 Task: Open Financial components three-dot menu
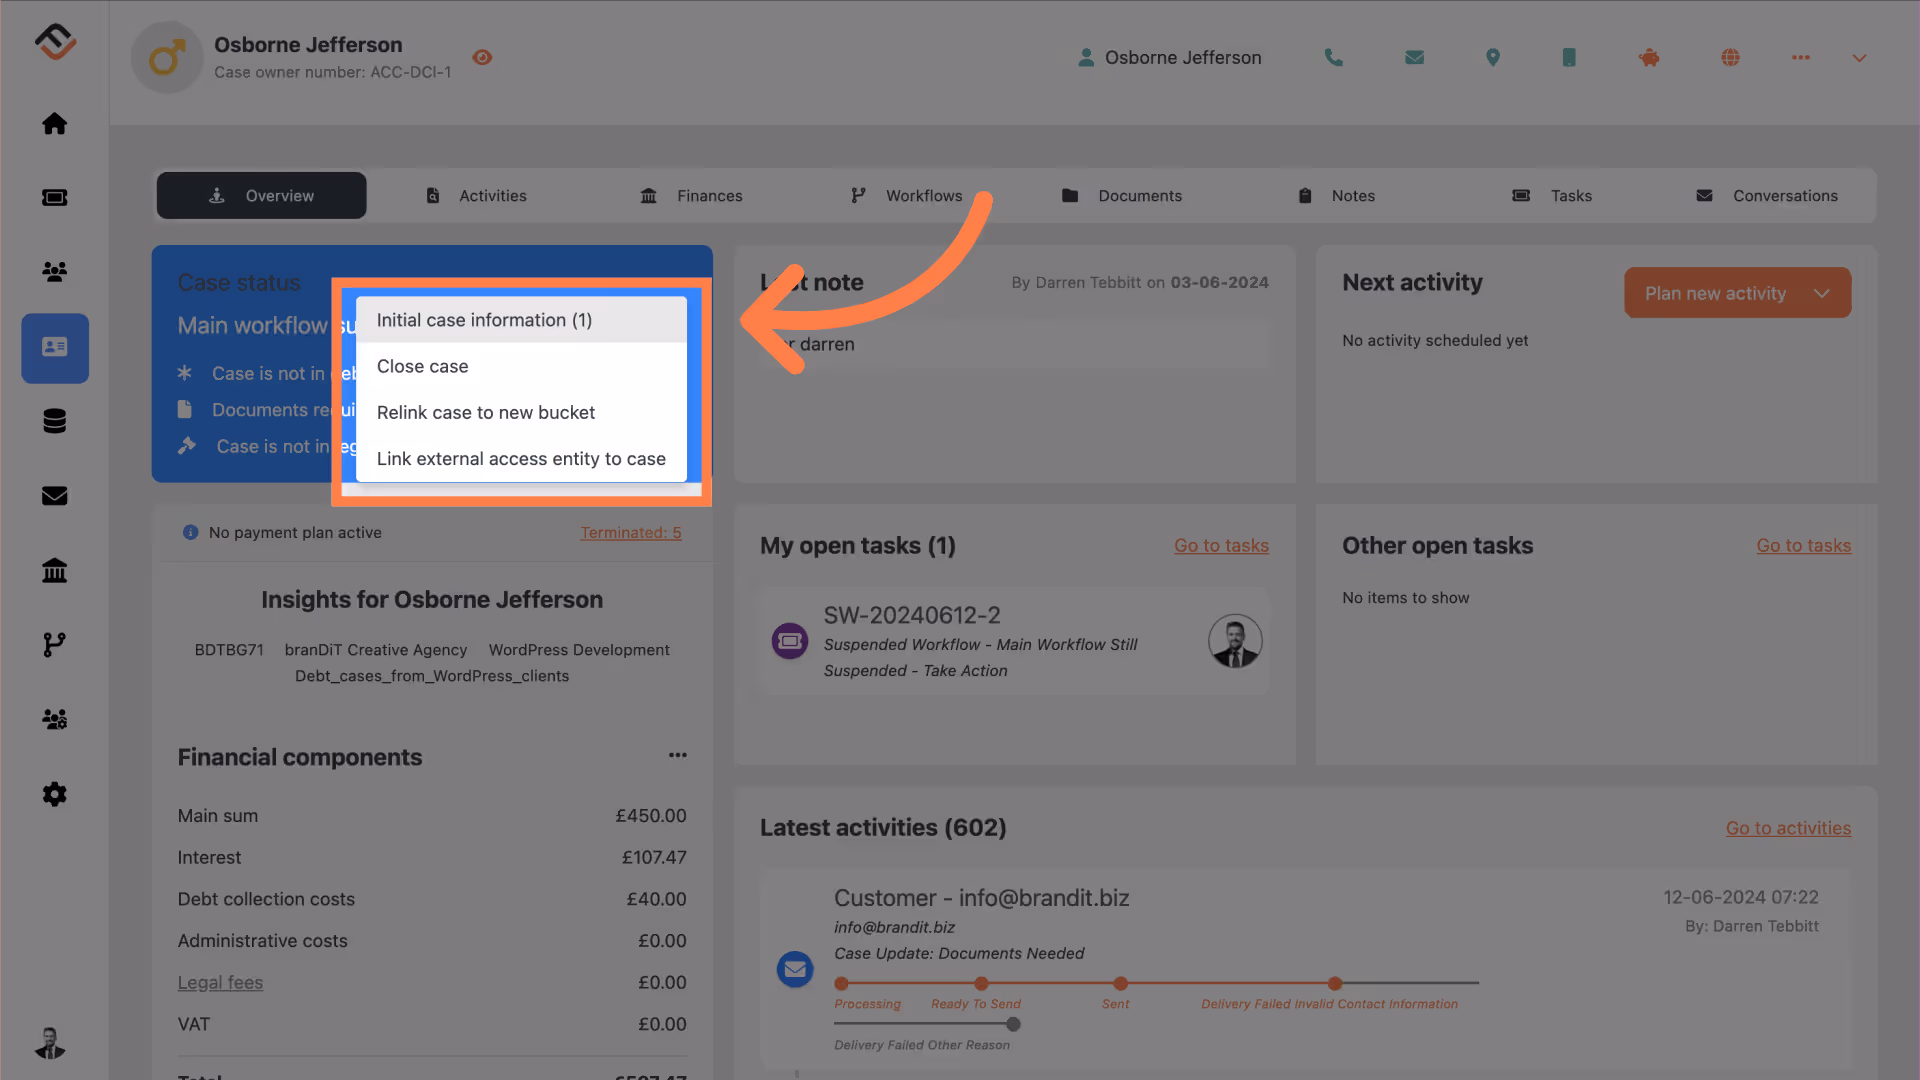coord(677,755)
